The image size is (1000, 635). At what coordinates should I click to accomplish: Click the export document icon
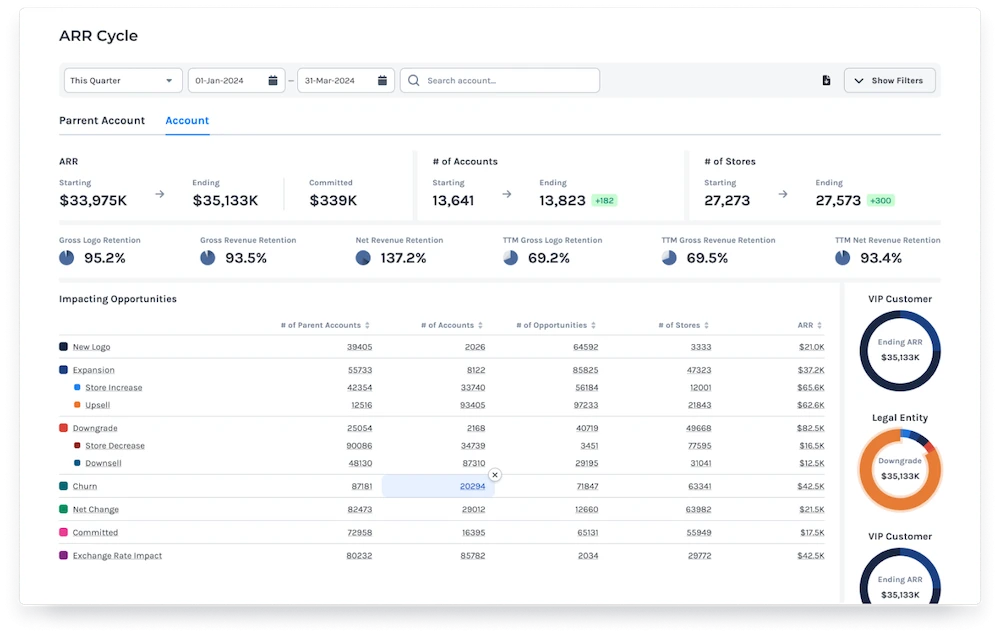click(x=826, y=81)
